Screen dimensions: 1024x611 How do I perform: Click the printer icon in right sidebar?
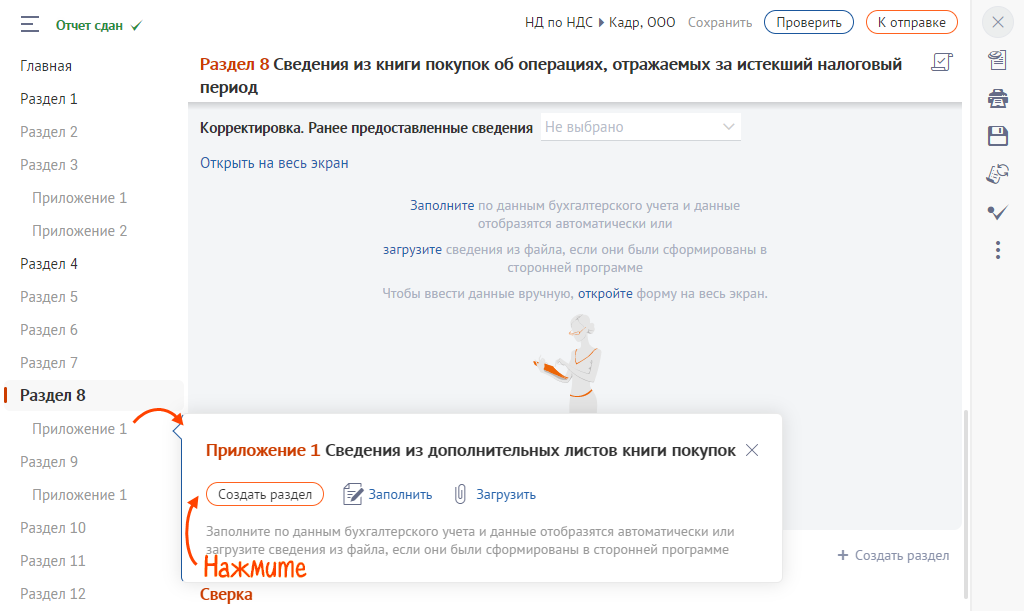pyautogui.click(x=997, y=98)
